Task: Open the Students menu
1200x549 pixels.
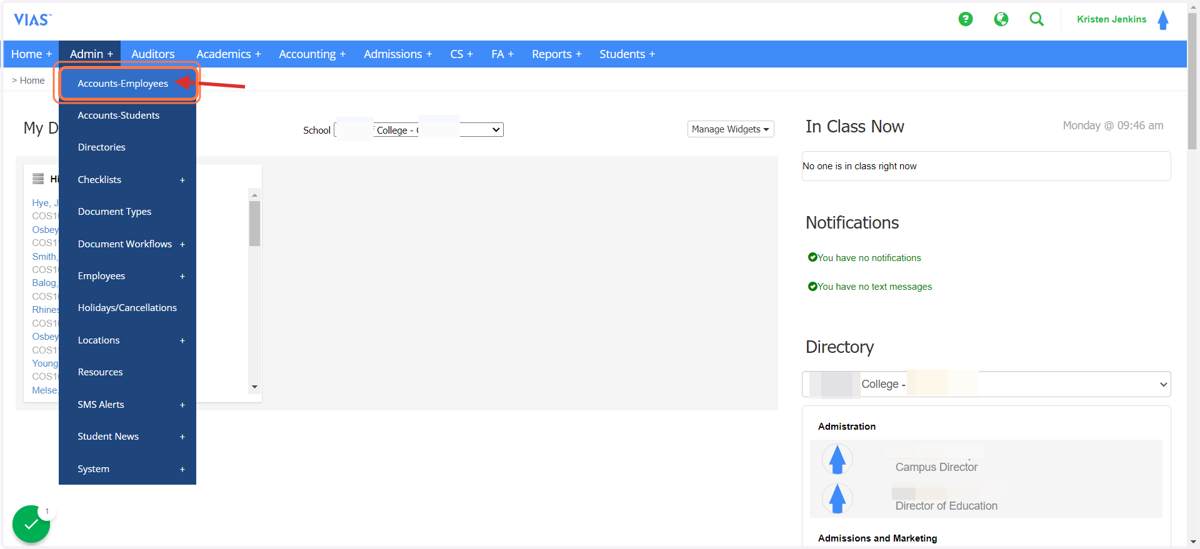Action: pyautogui.click(x=627, y=54)
